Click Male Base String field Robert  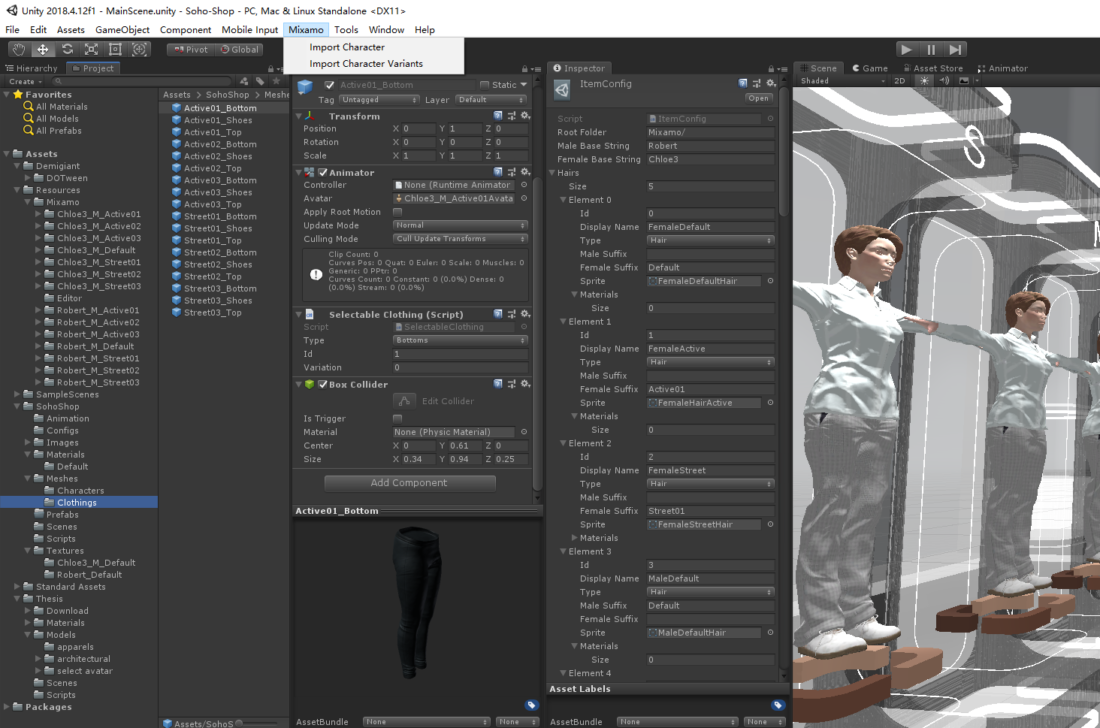[x=710, y=146]
